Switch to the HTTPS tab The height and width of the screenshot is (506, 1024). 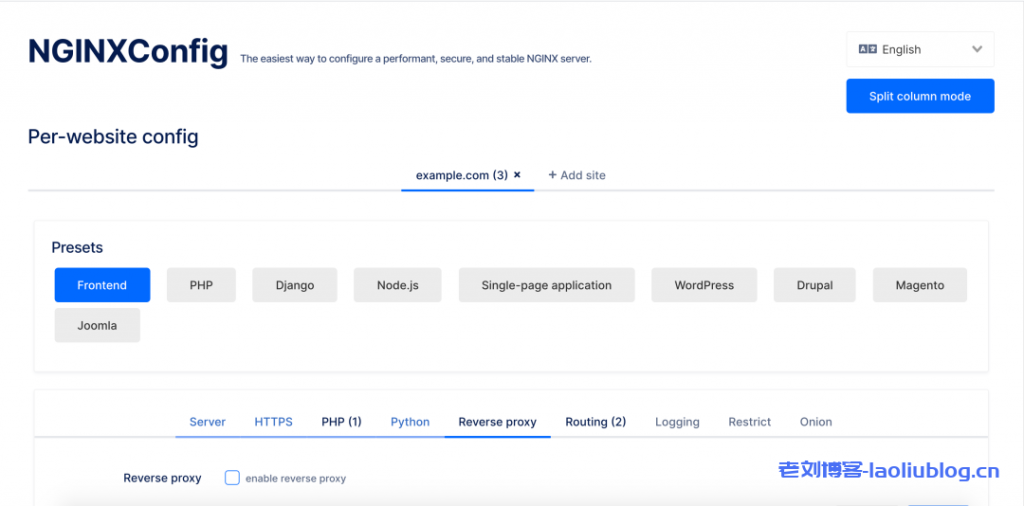[x=274, y=422]
